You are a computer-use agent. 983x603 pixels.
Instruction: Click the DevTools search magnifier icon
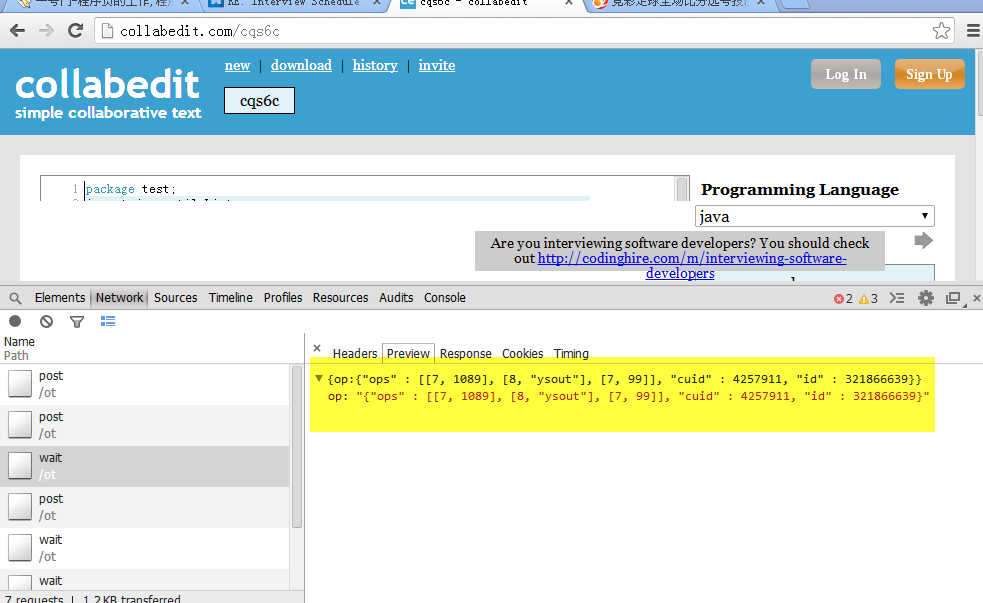coord(16,298)
